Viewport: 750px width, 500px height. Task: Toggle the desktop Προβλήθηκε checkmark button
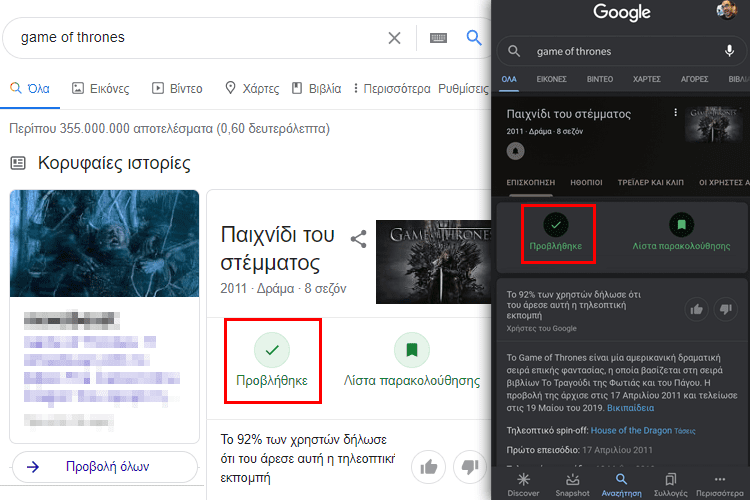(x=272, y=361)
